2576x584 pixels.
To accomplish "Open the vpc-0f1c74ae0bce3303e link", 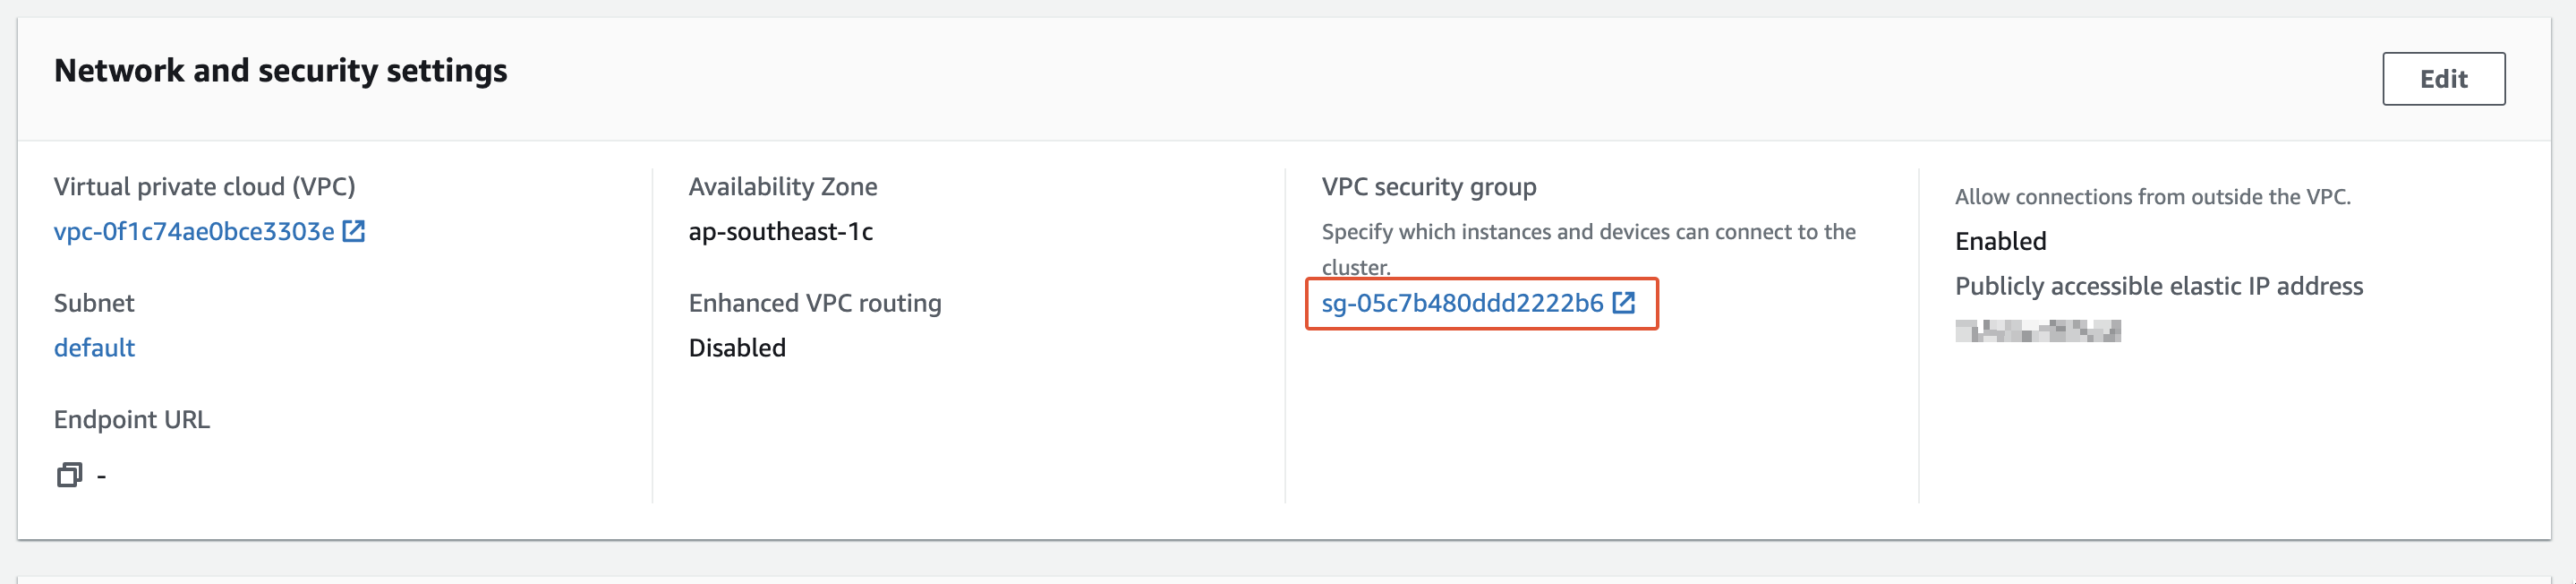I will [193, 232].
